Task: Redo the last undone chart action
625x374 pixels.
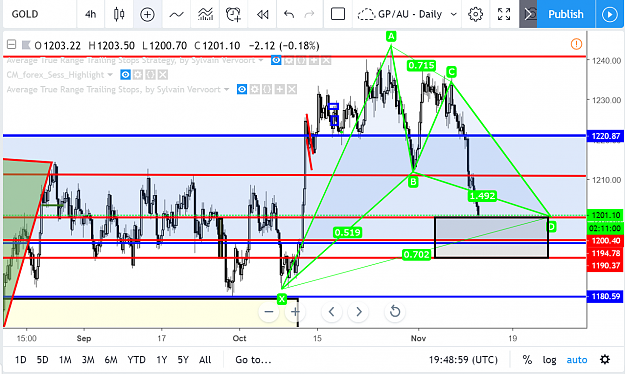Action: [309, 14]
